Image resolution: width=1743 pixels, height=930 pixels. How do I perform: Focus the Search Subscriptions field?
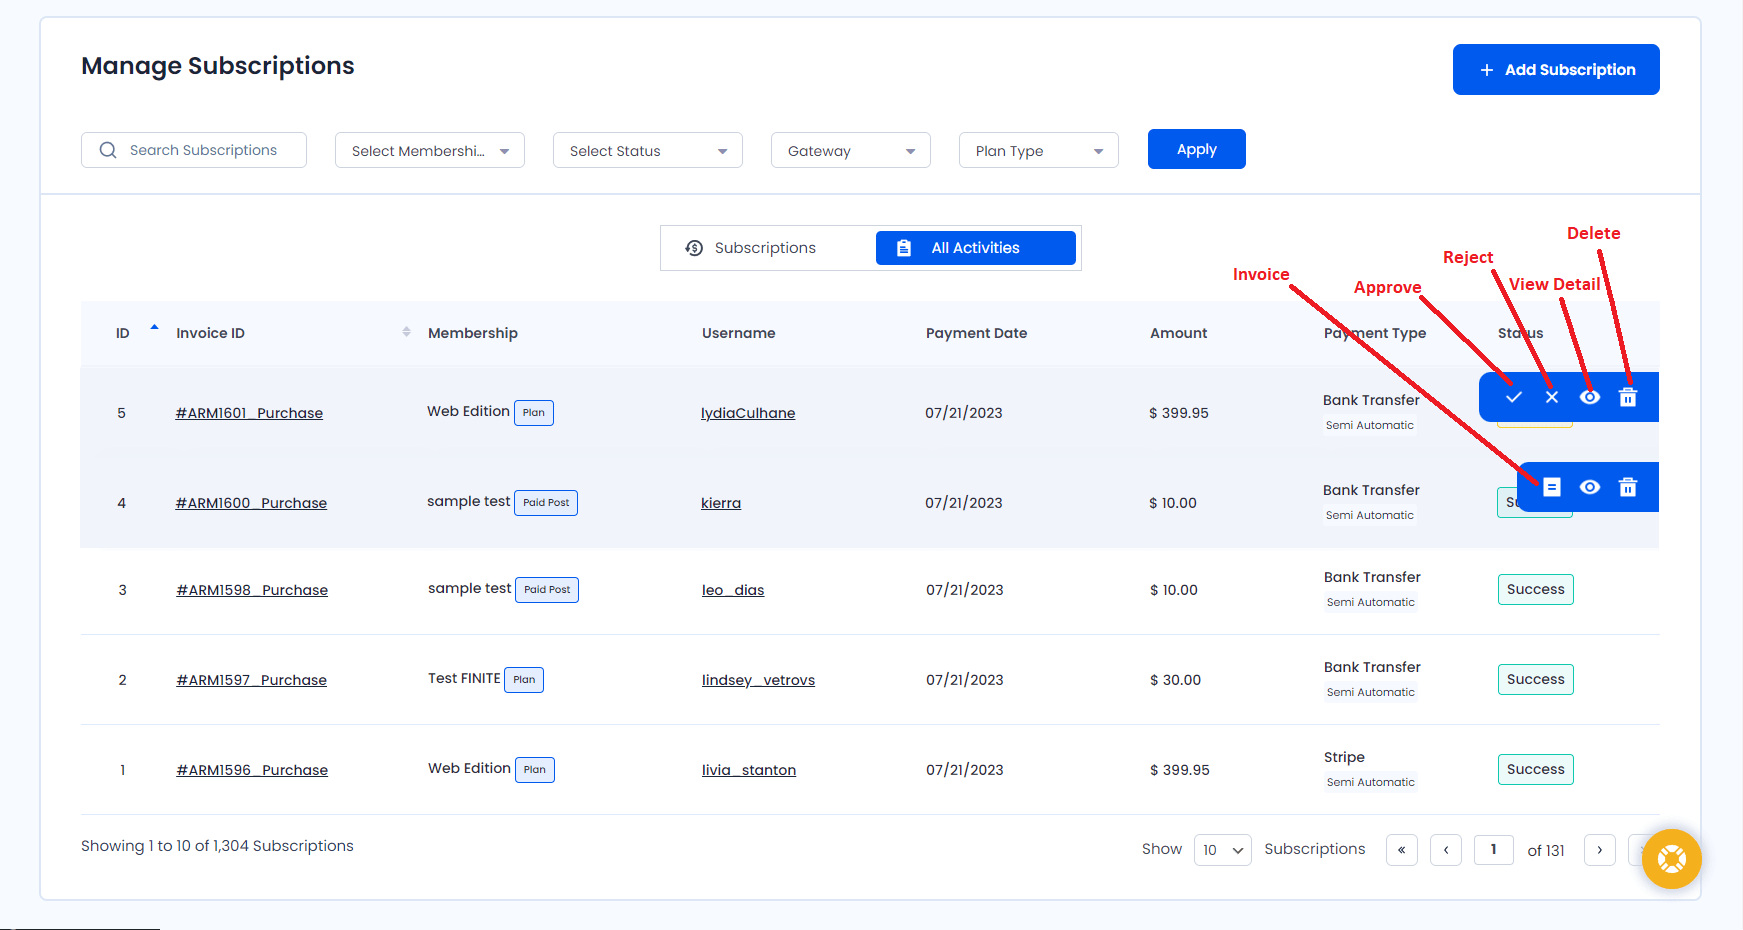203,150
